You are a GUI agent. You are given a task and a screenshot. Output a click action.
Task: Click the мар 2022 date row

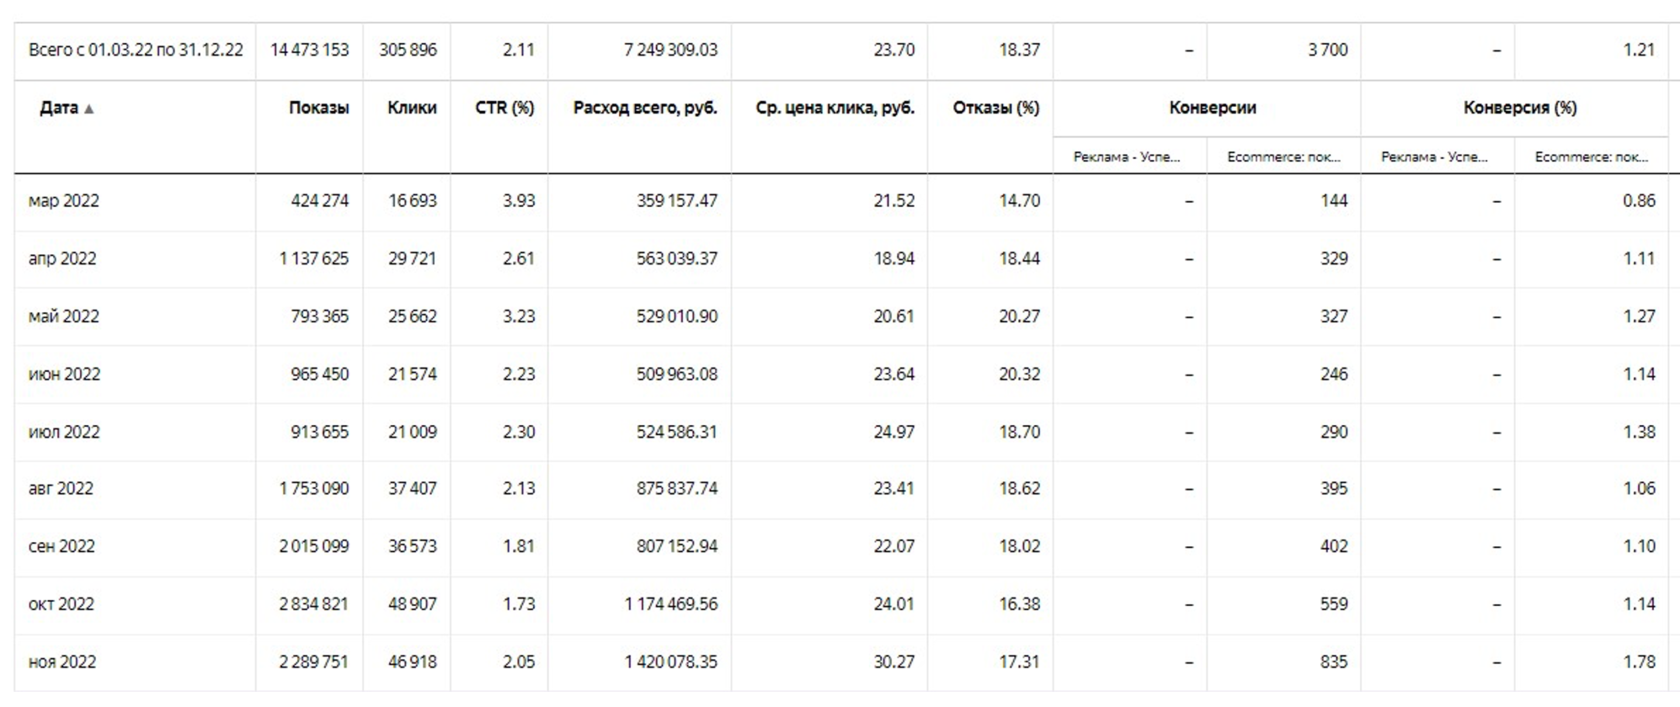click(64, 201)
